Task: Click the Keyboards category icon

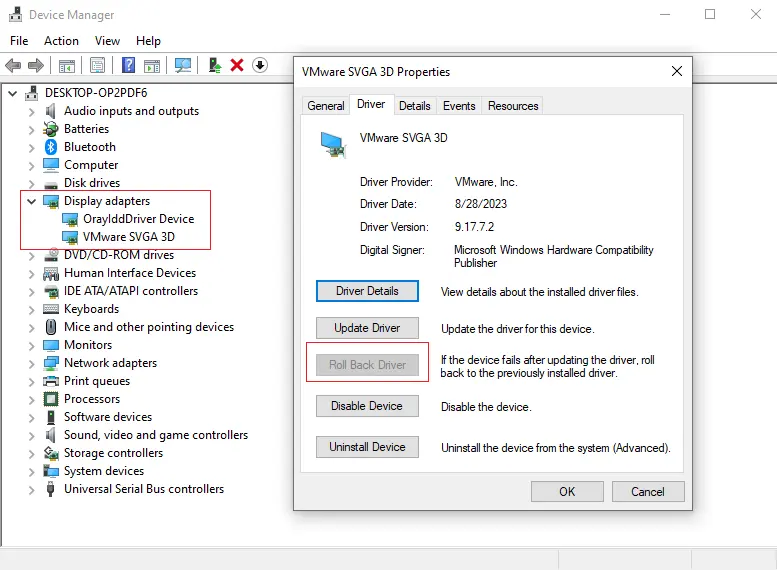Action: click(51, 309)
